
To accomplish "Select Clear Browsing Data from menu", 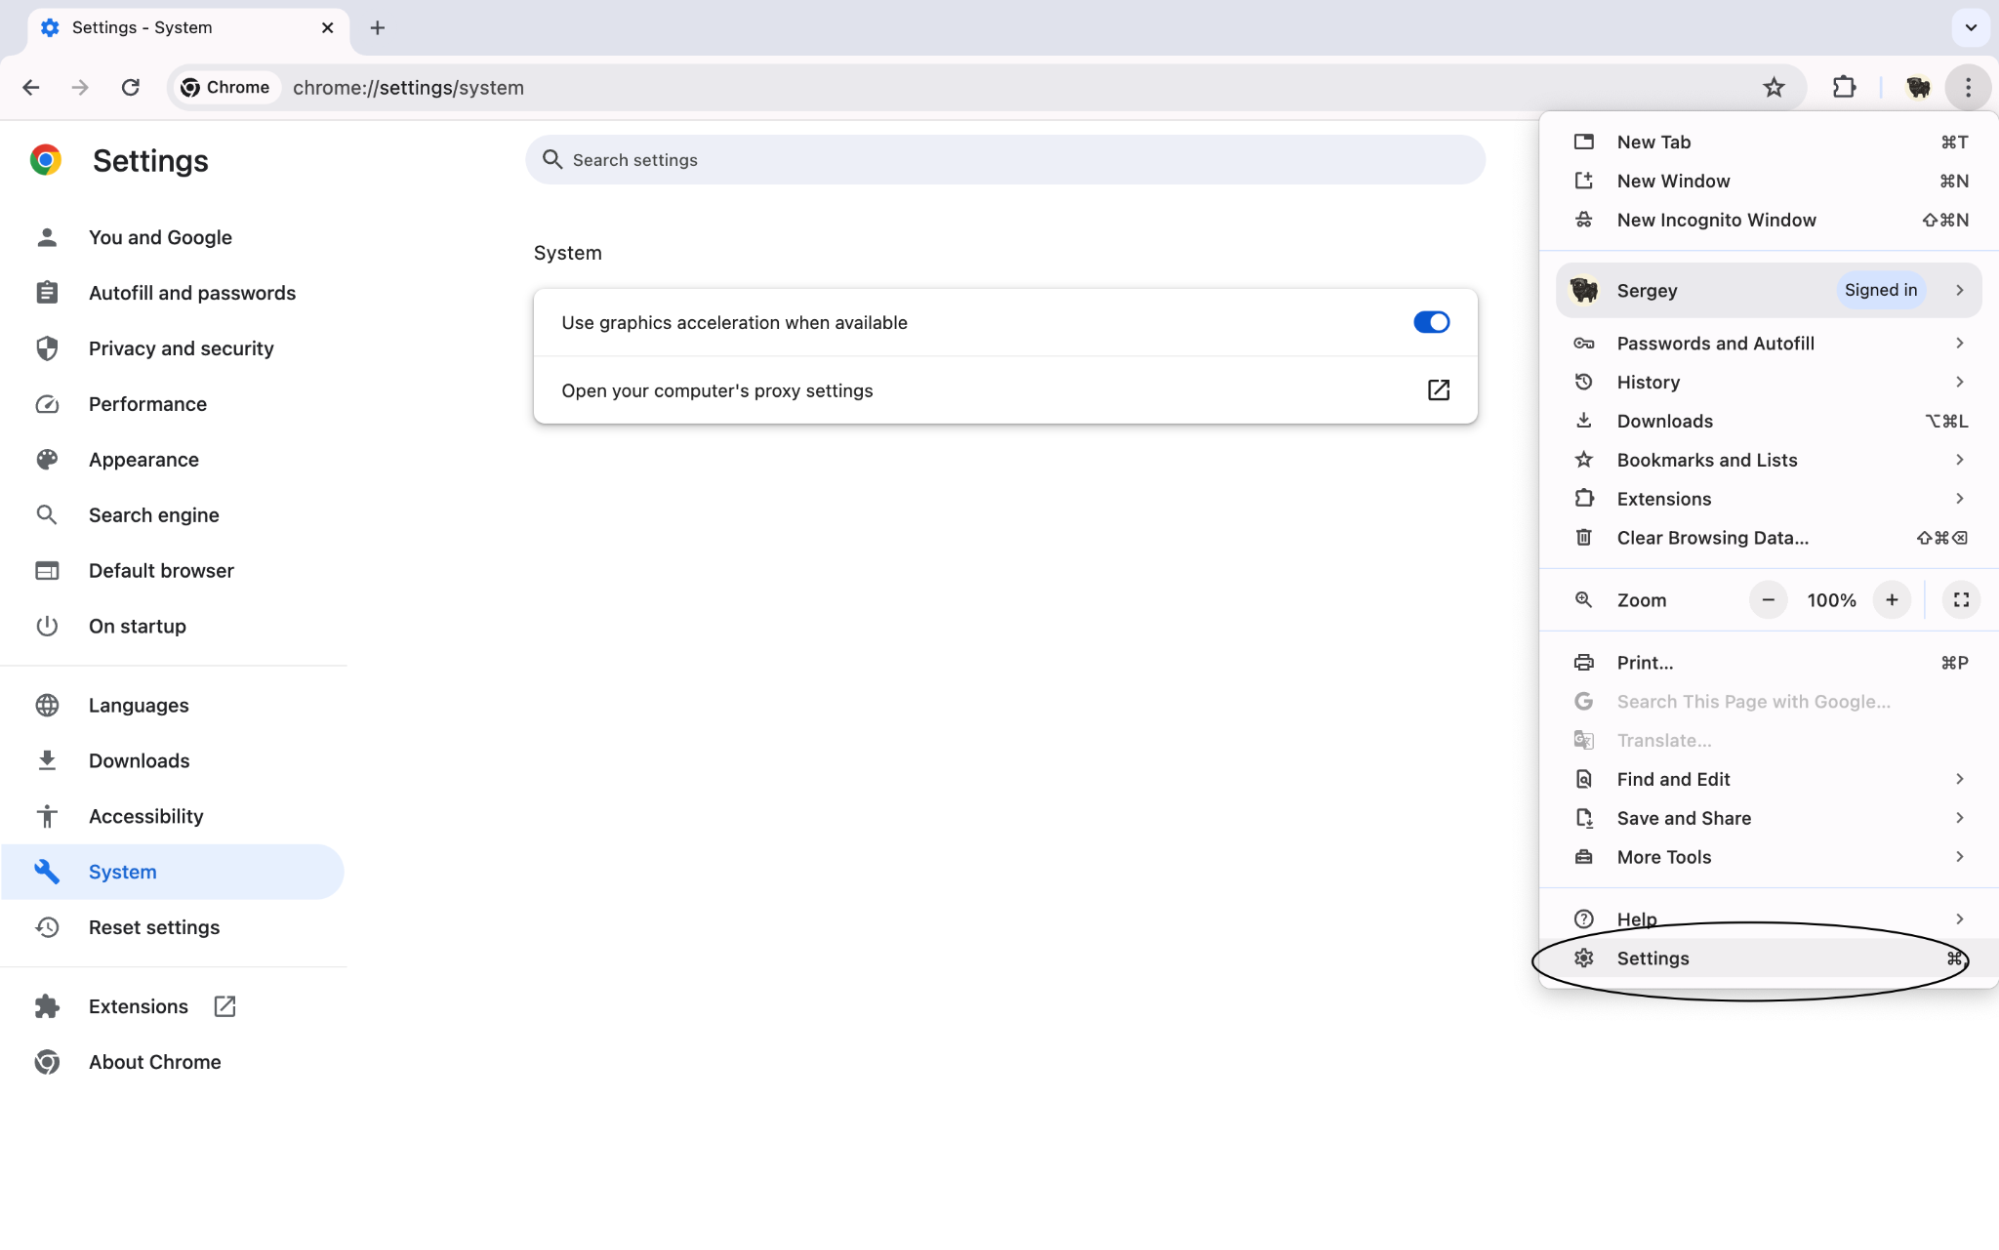I will pyautogui.click(x=1712, y=537).
